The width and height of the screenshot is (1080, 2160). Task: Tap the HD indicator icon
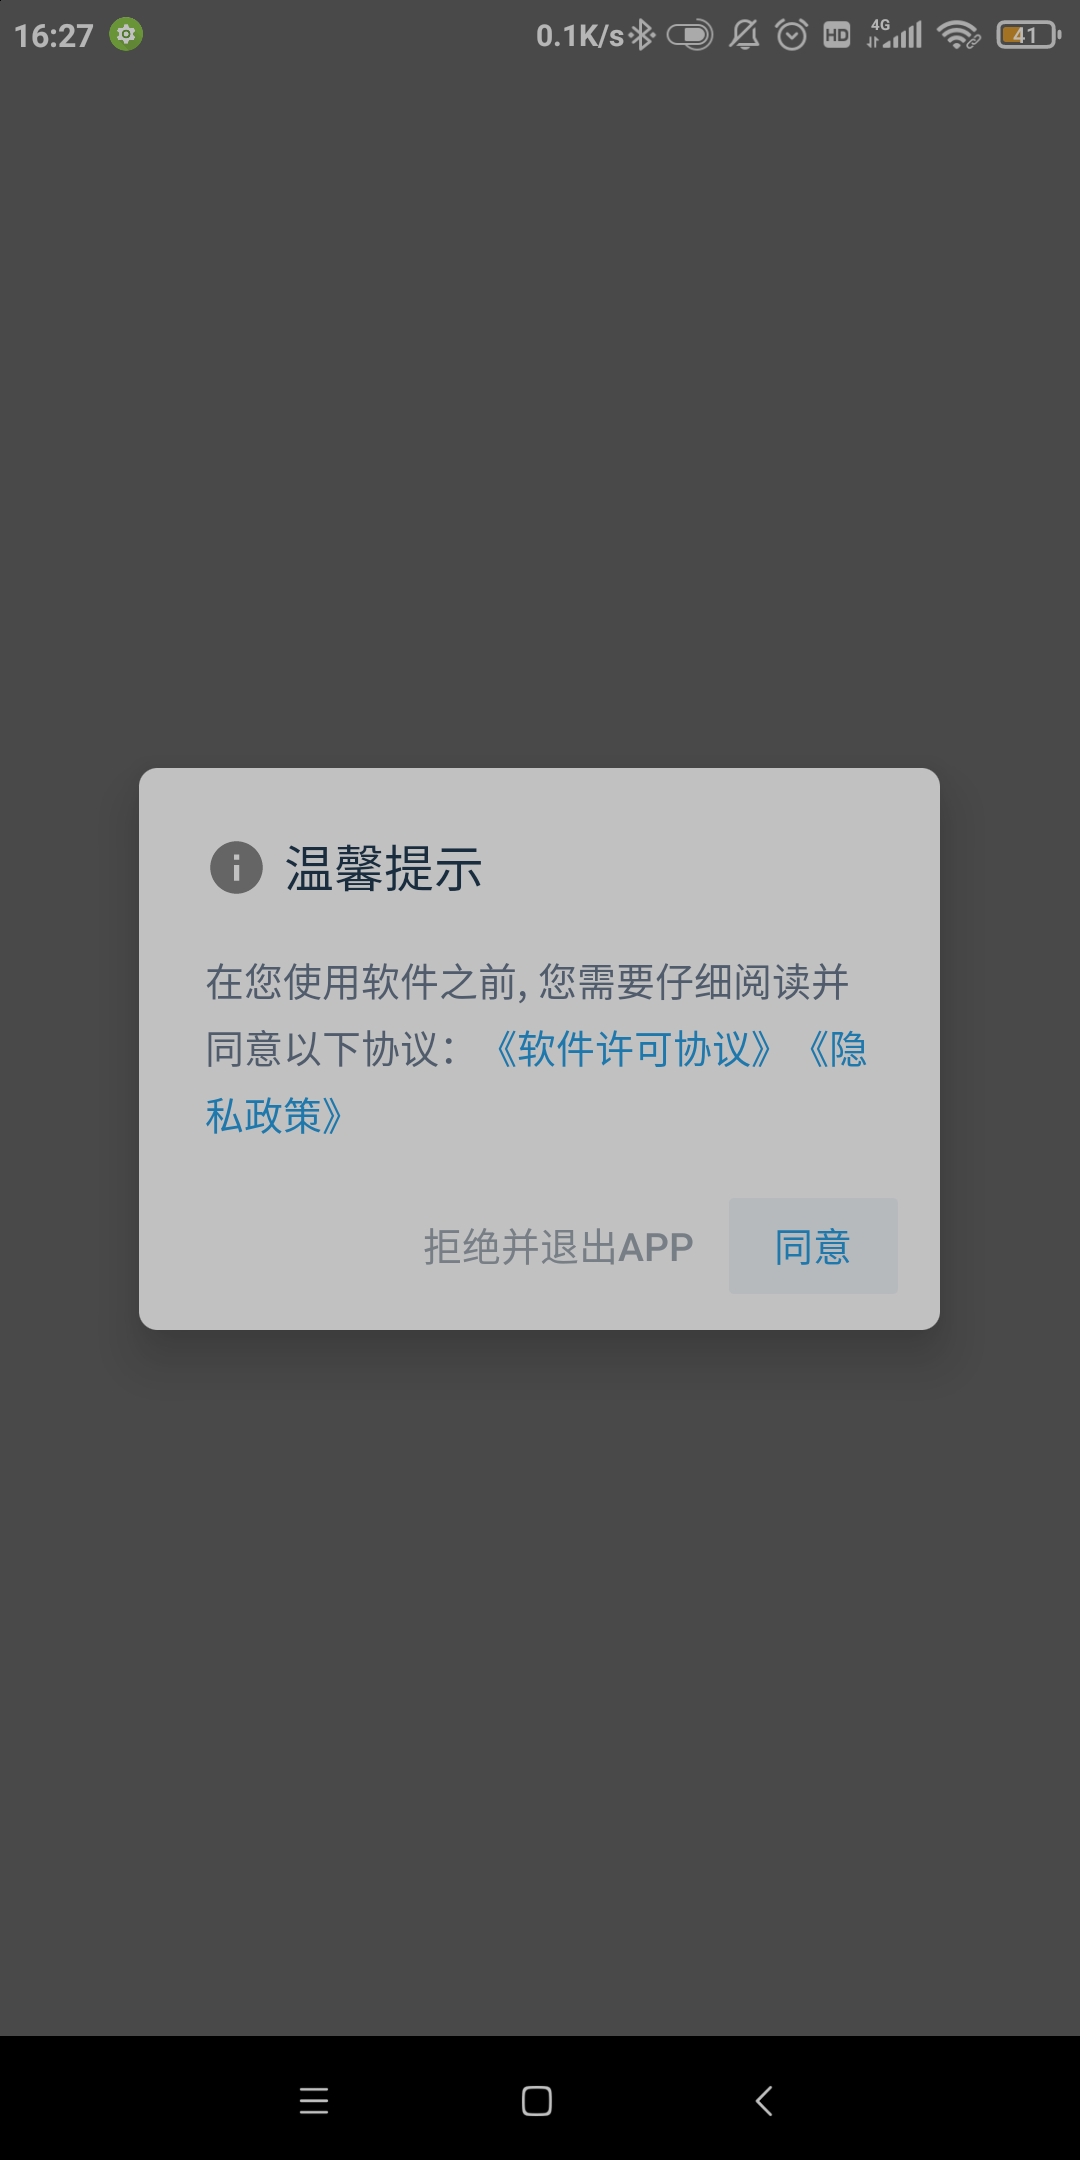837,35
